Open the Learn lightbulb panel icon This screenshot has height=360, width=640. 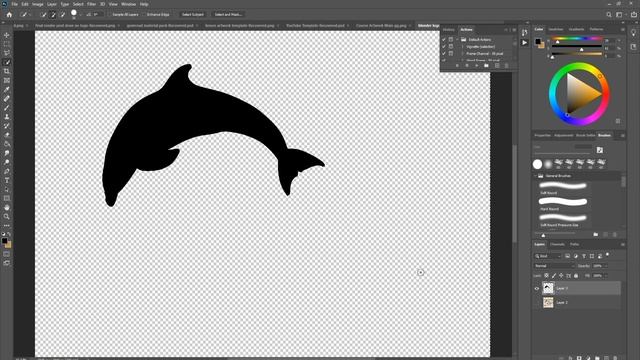pyautogui.click(x=633, y=34)
